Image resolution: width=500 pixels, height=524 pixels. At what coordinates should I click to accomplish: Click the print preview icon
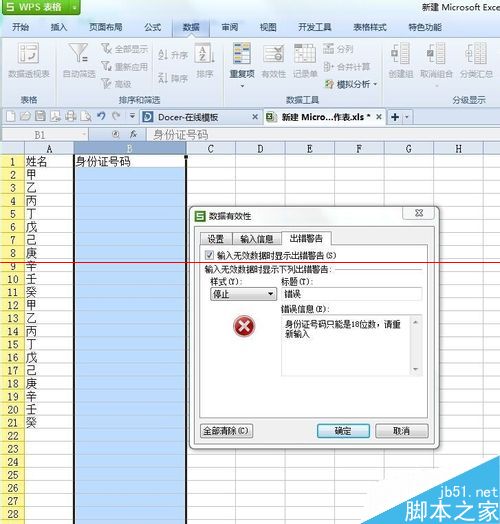(x=86, y=117)
